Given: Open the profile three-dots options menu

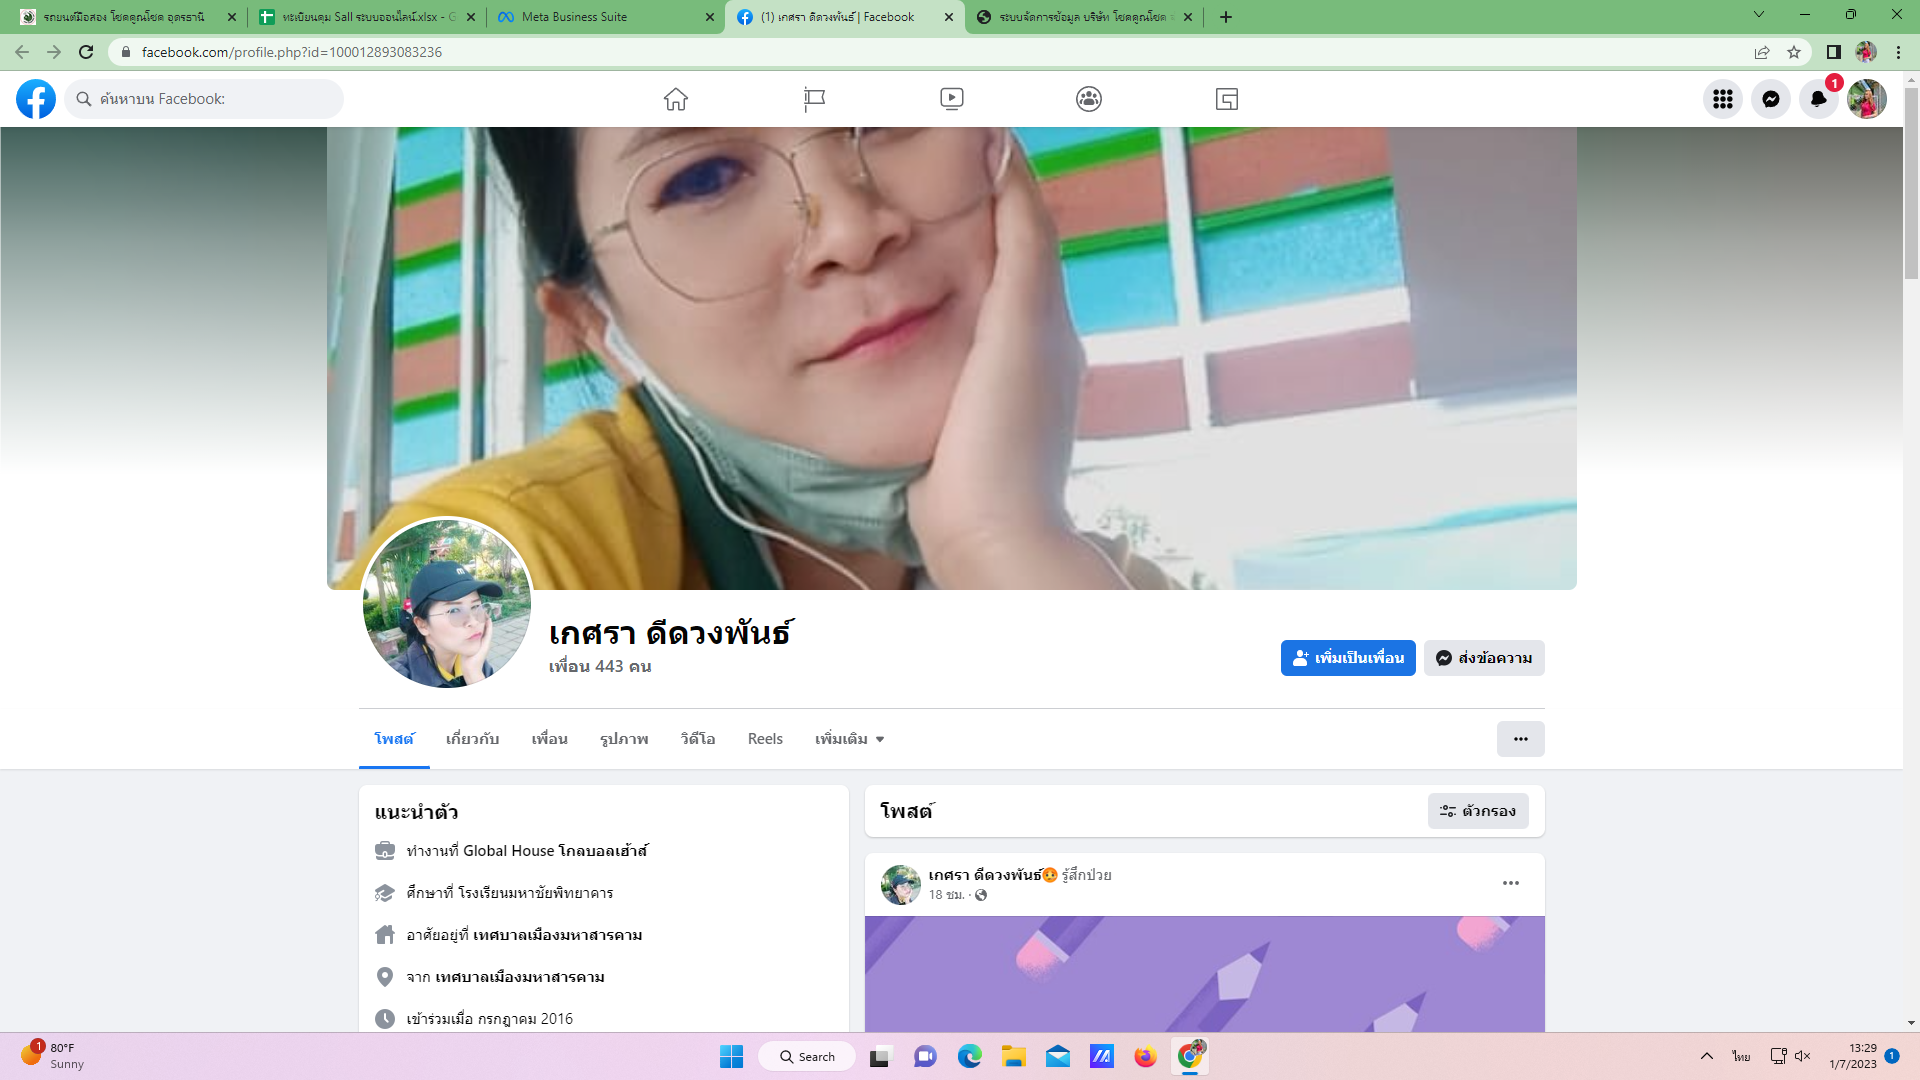Looking at the screenshot, I should [x=1520, y=739].
